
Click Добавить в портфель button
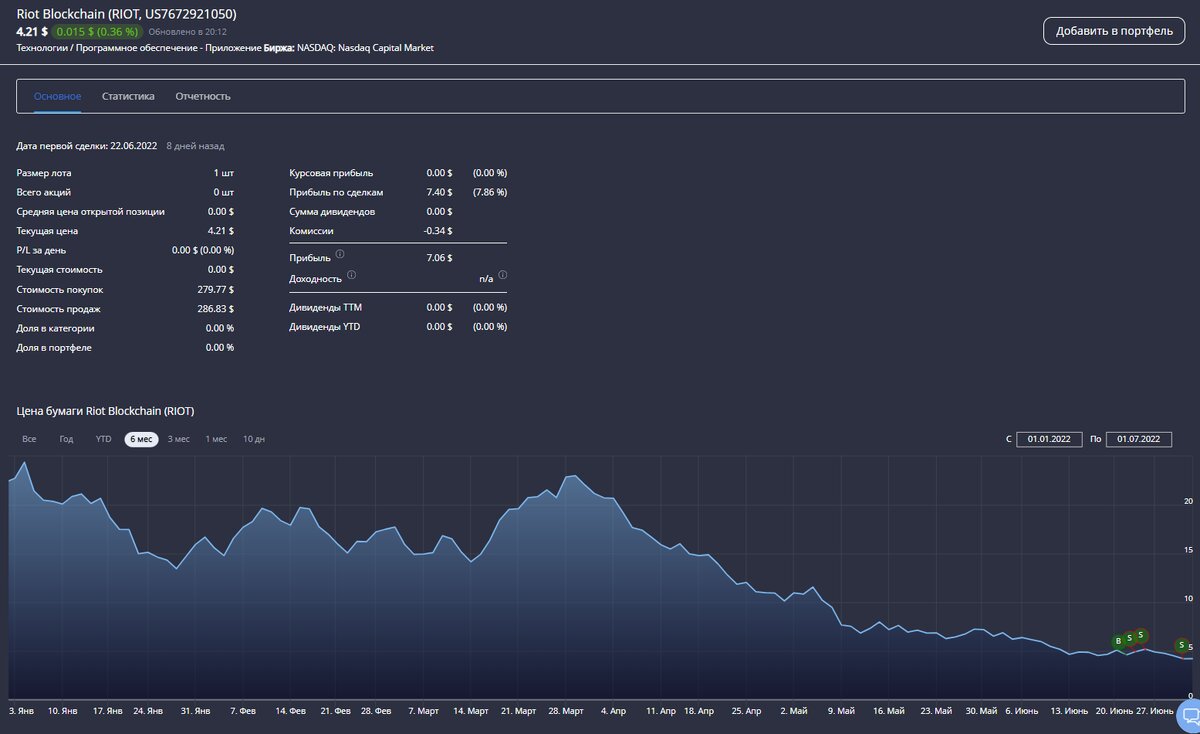click(x=1114, y=31)
